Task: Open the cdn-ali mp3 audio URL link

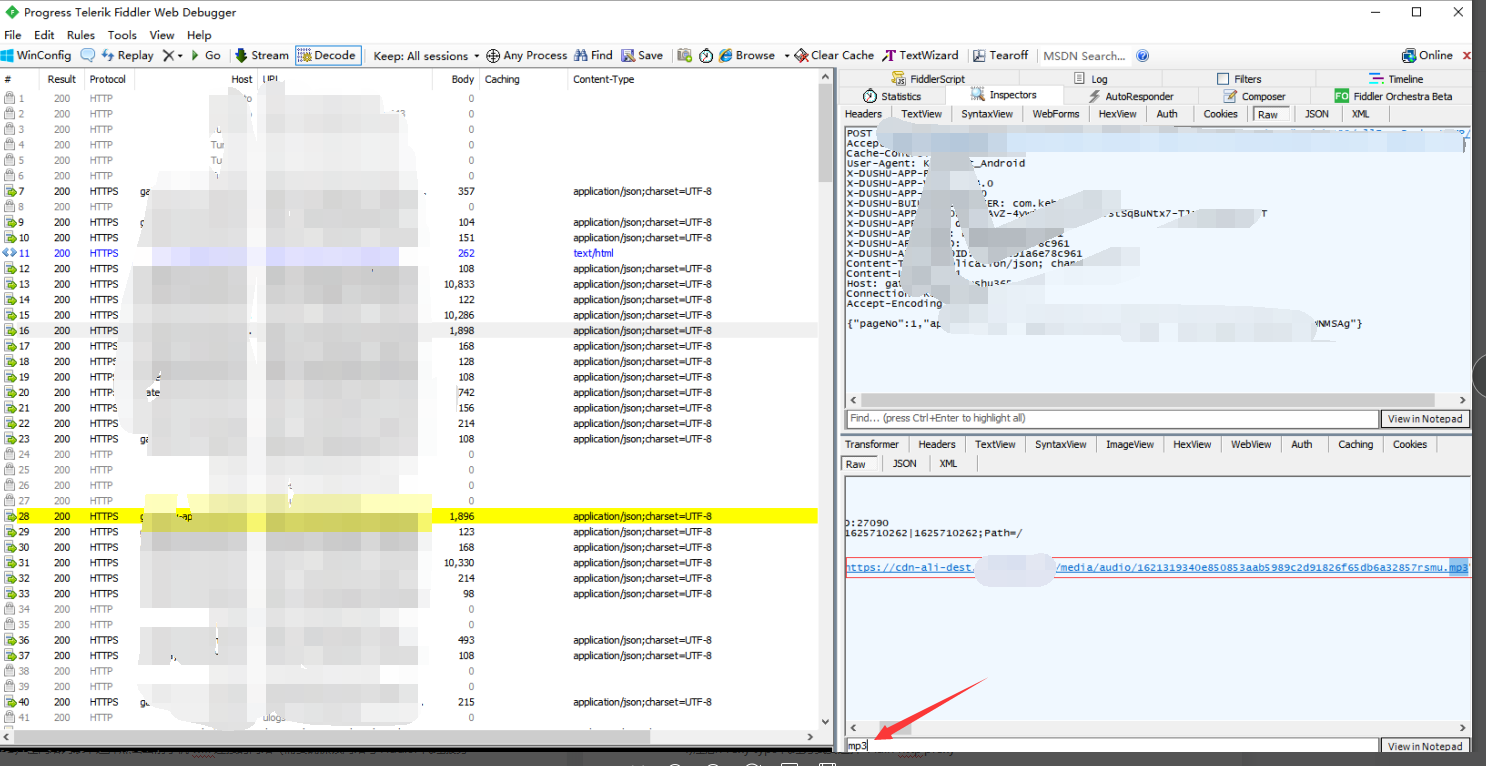Action: coord(1156,568)
